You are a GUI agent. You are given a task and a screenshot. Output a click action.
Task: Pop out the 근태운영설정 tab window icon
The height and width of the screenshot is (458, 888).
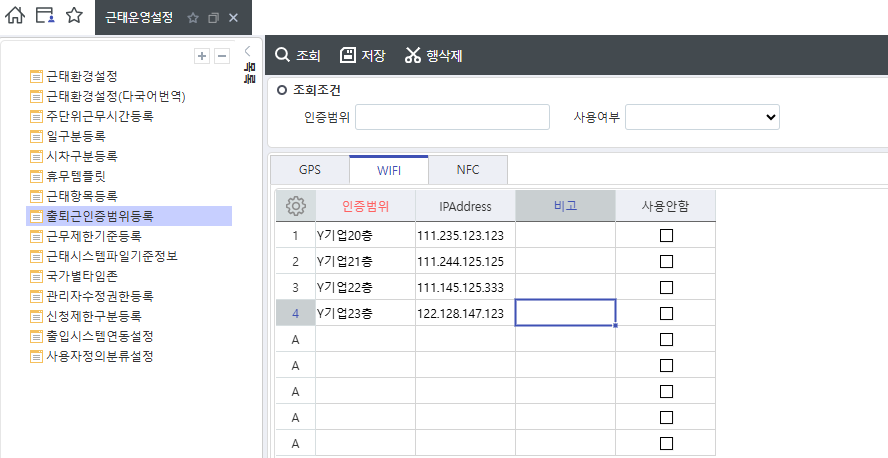[x=213, y=18]
